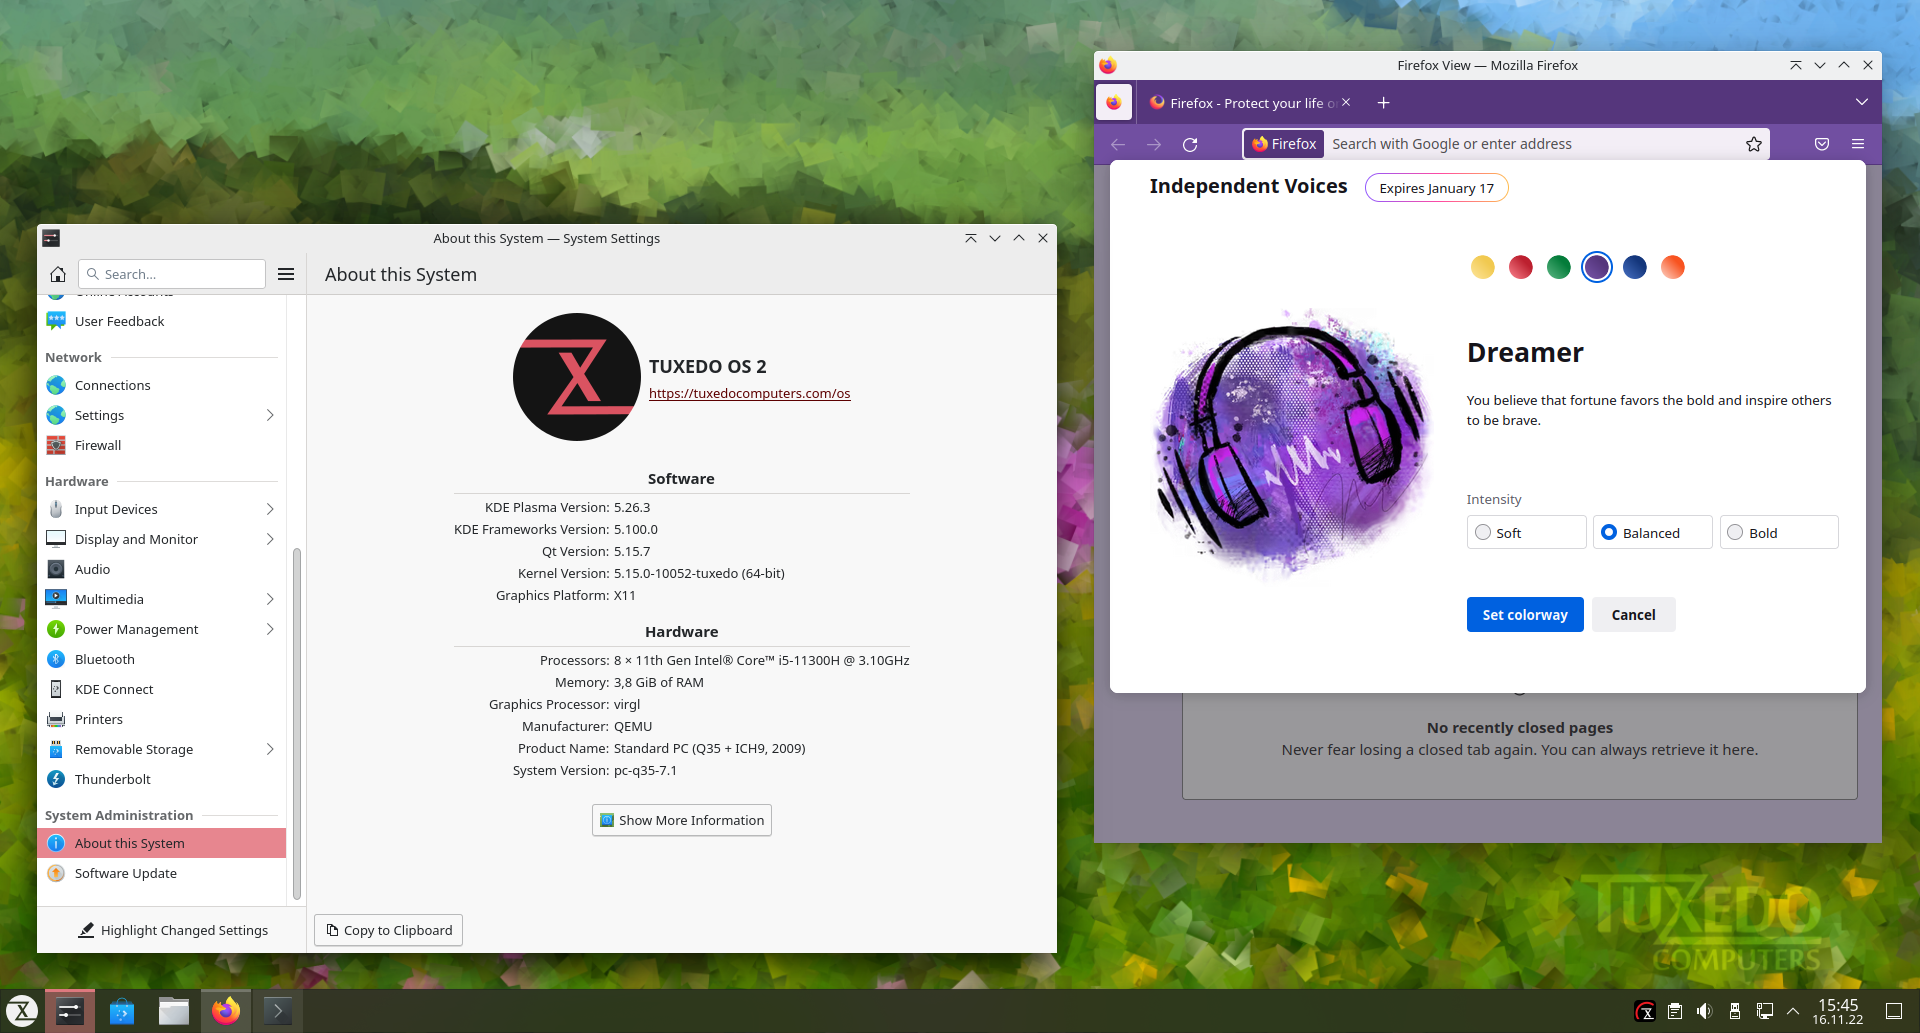Click the Firefox identity button in address bar
This screenshot has height=1033, width=1920.
click(1284, 144)
